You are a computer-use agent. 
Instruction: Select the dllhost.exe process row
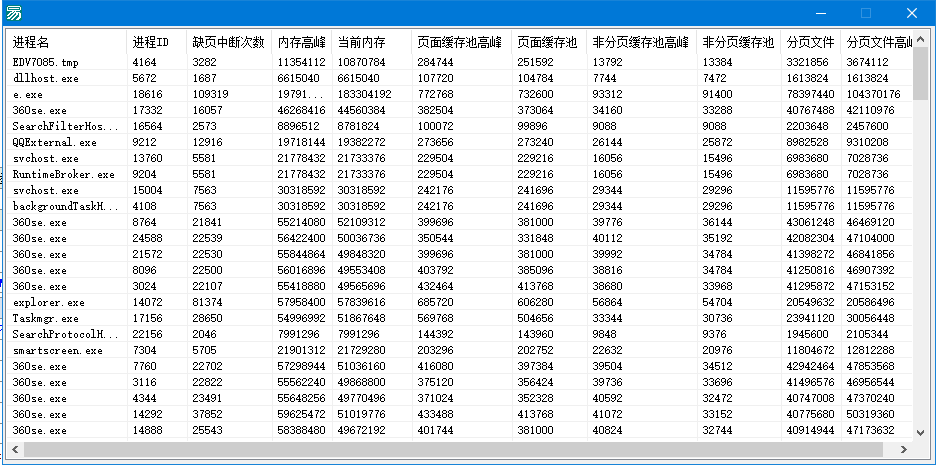click(x=459, y=78)
